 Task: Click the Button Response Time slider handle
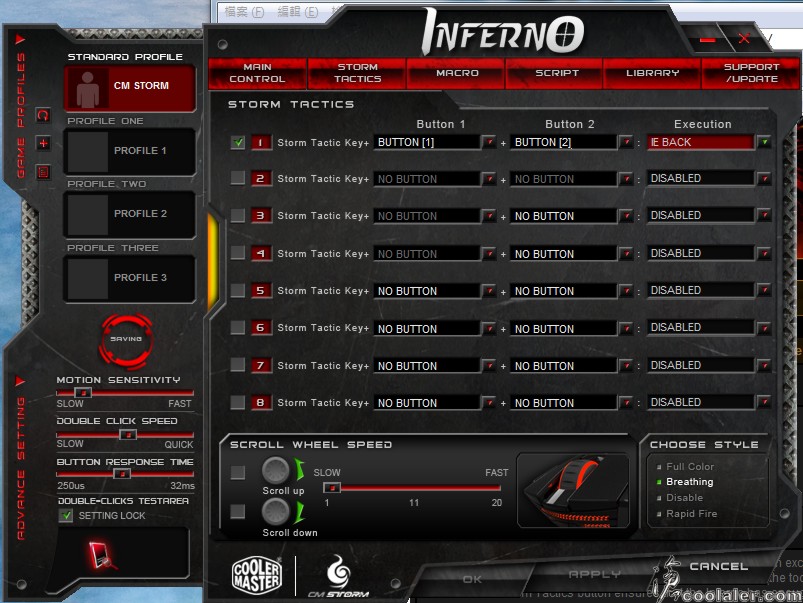click(122, 474)
